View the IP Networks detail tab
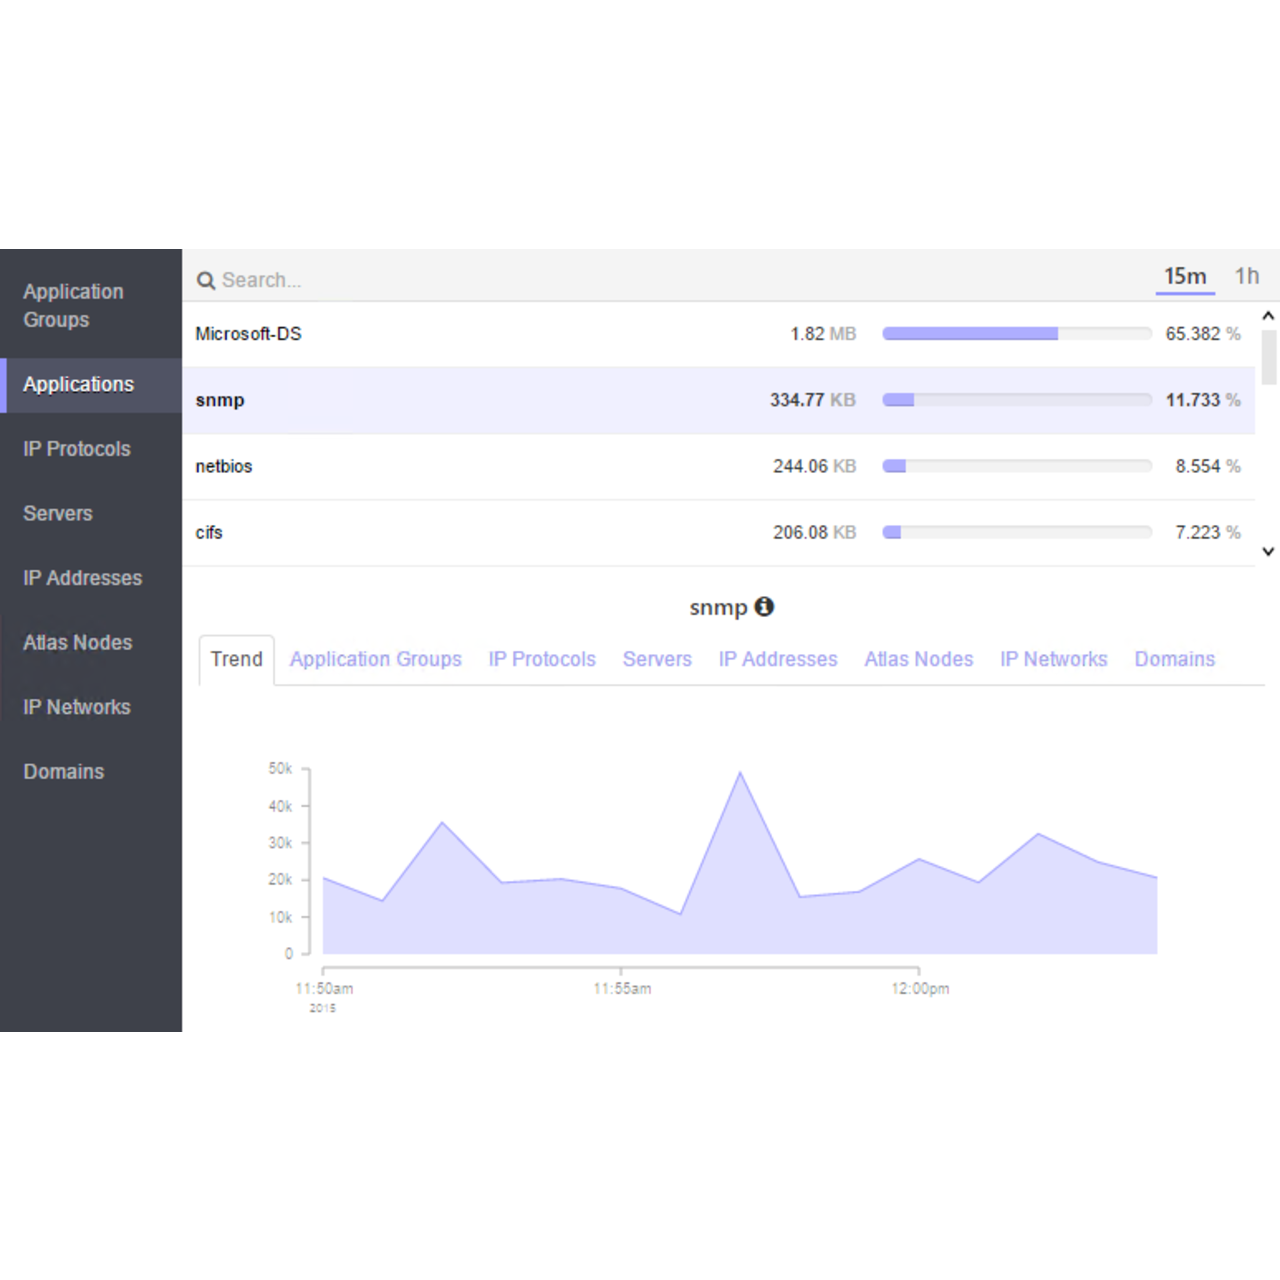Image resolution: width=1280 pixels, height=1280 pixels. click(x=1053, y=660)
